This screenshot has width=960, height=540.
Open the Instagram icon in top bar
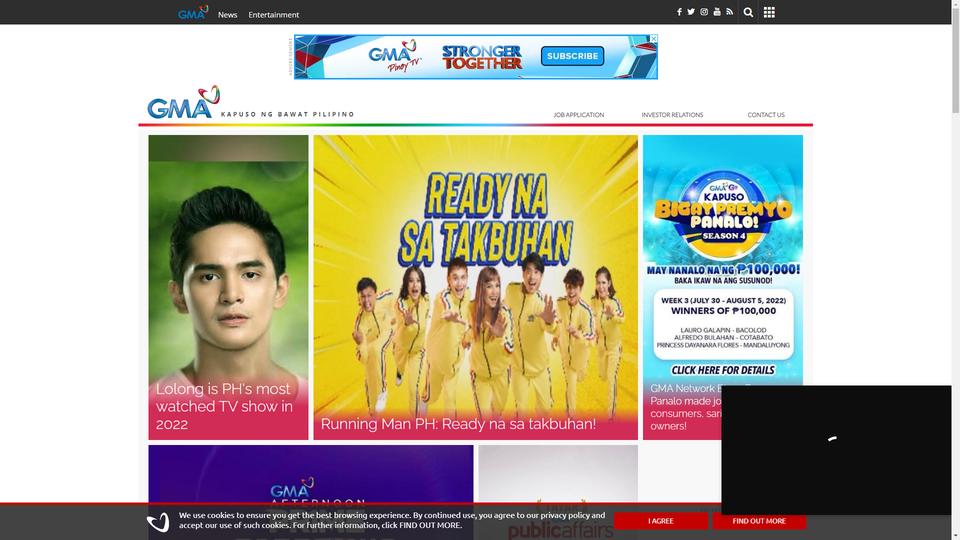704,12
